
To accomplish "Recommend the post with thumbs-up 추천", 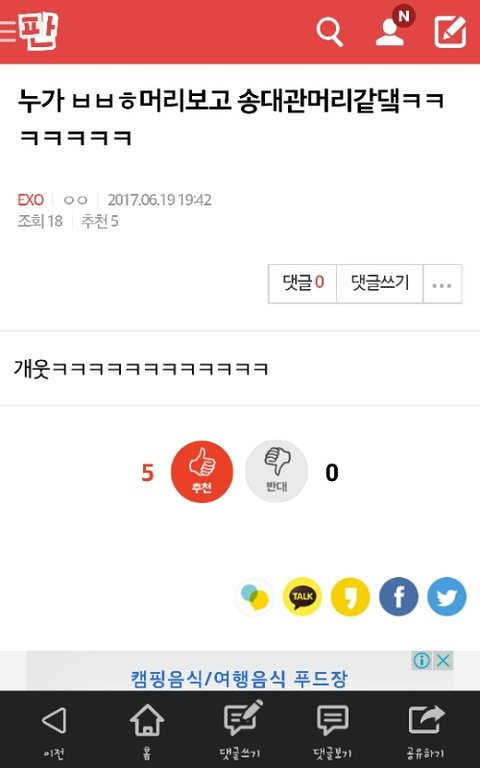I will (x=202, y=471).
